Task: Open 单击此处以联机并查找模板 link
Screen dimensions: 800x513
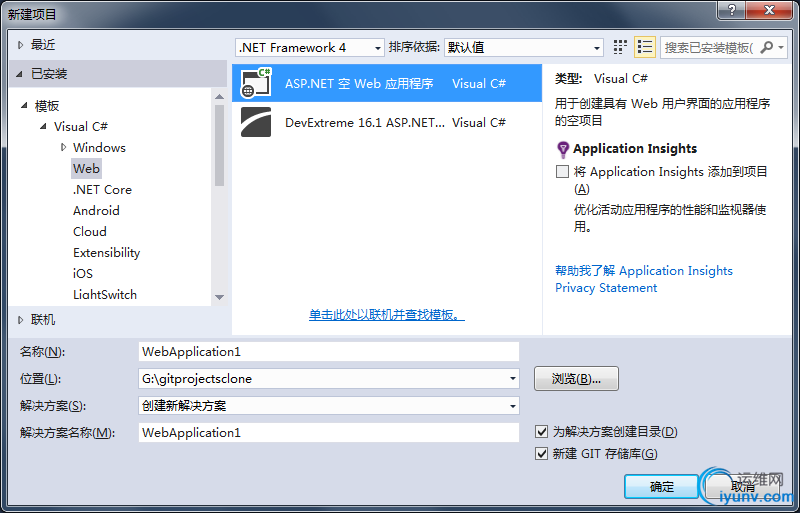Action: (387, 315)
